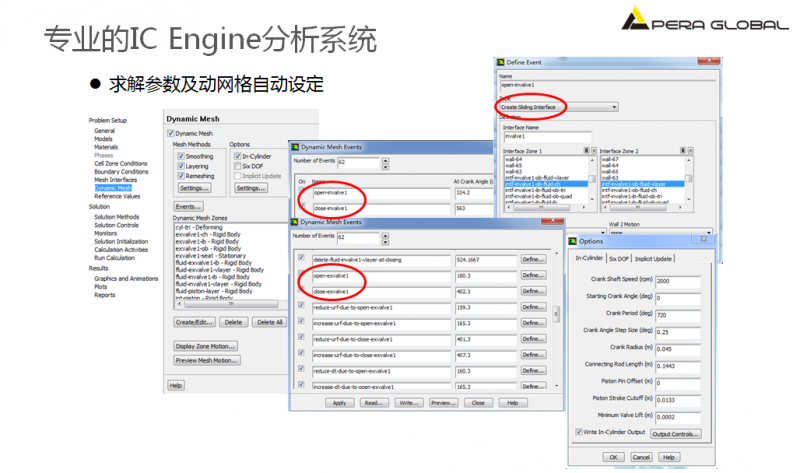Click Cancel in the Options dialog
The width and height of the screenshot is (800, 473).
tap(641, 457)
